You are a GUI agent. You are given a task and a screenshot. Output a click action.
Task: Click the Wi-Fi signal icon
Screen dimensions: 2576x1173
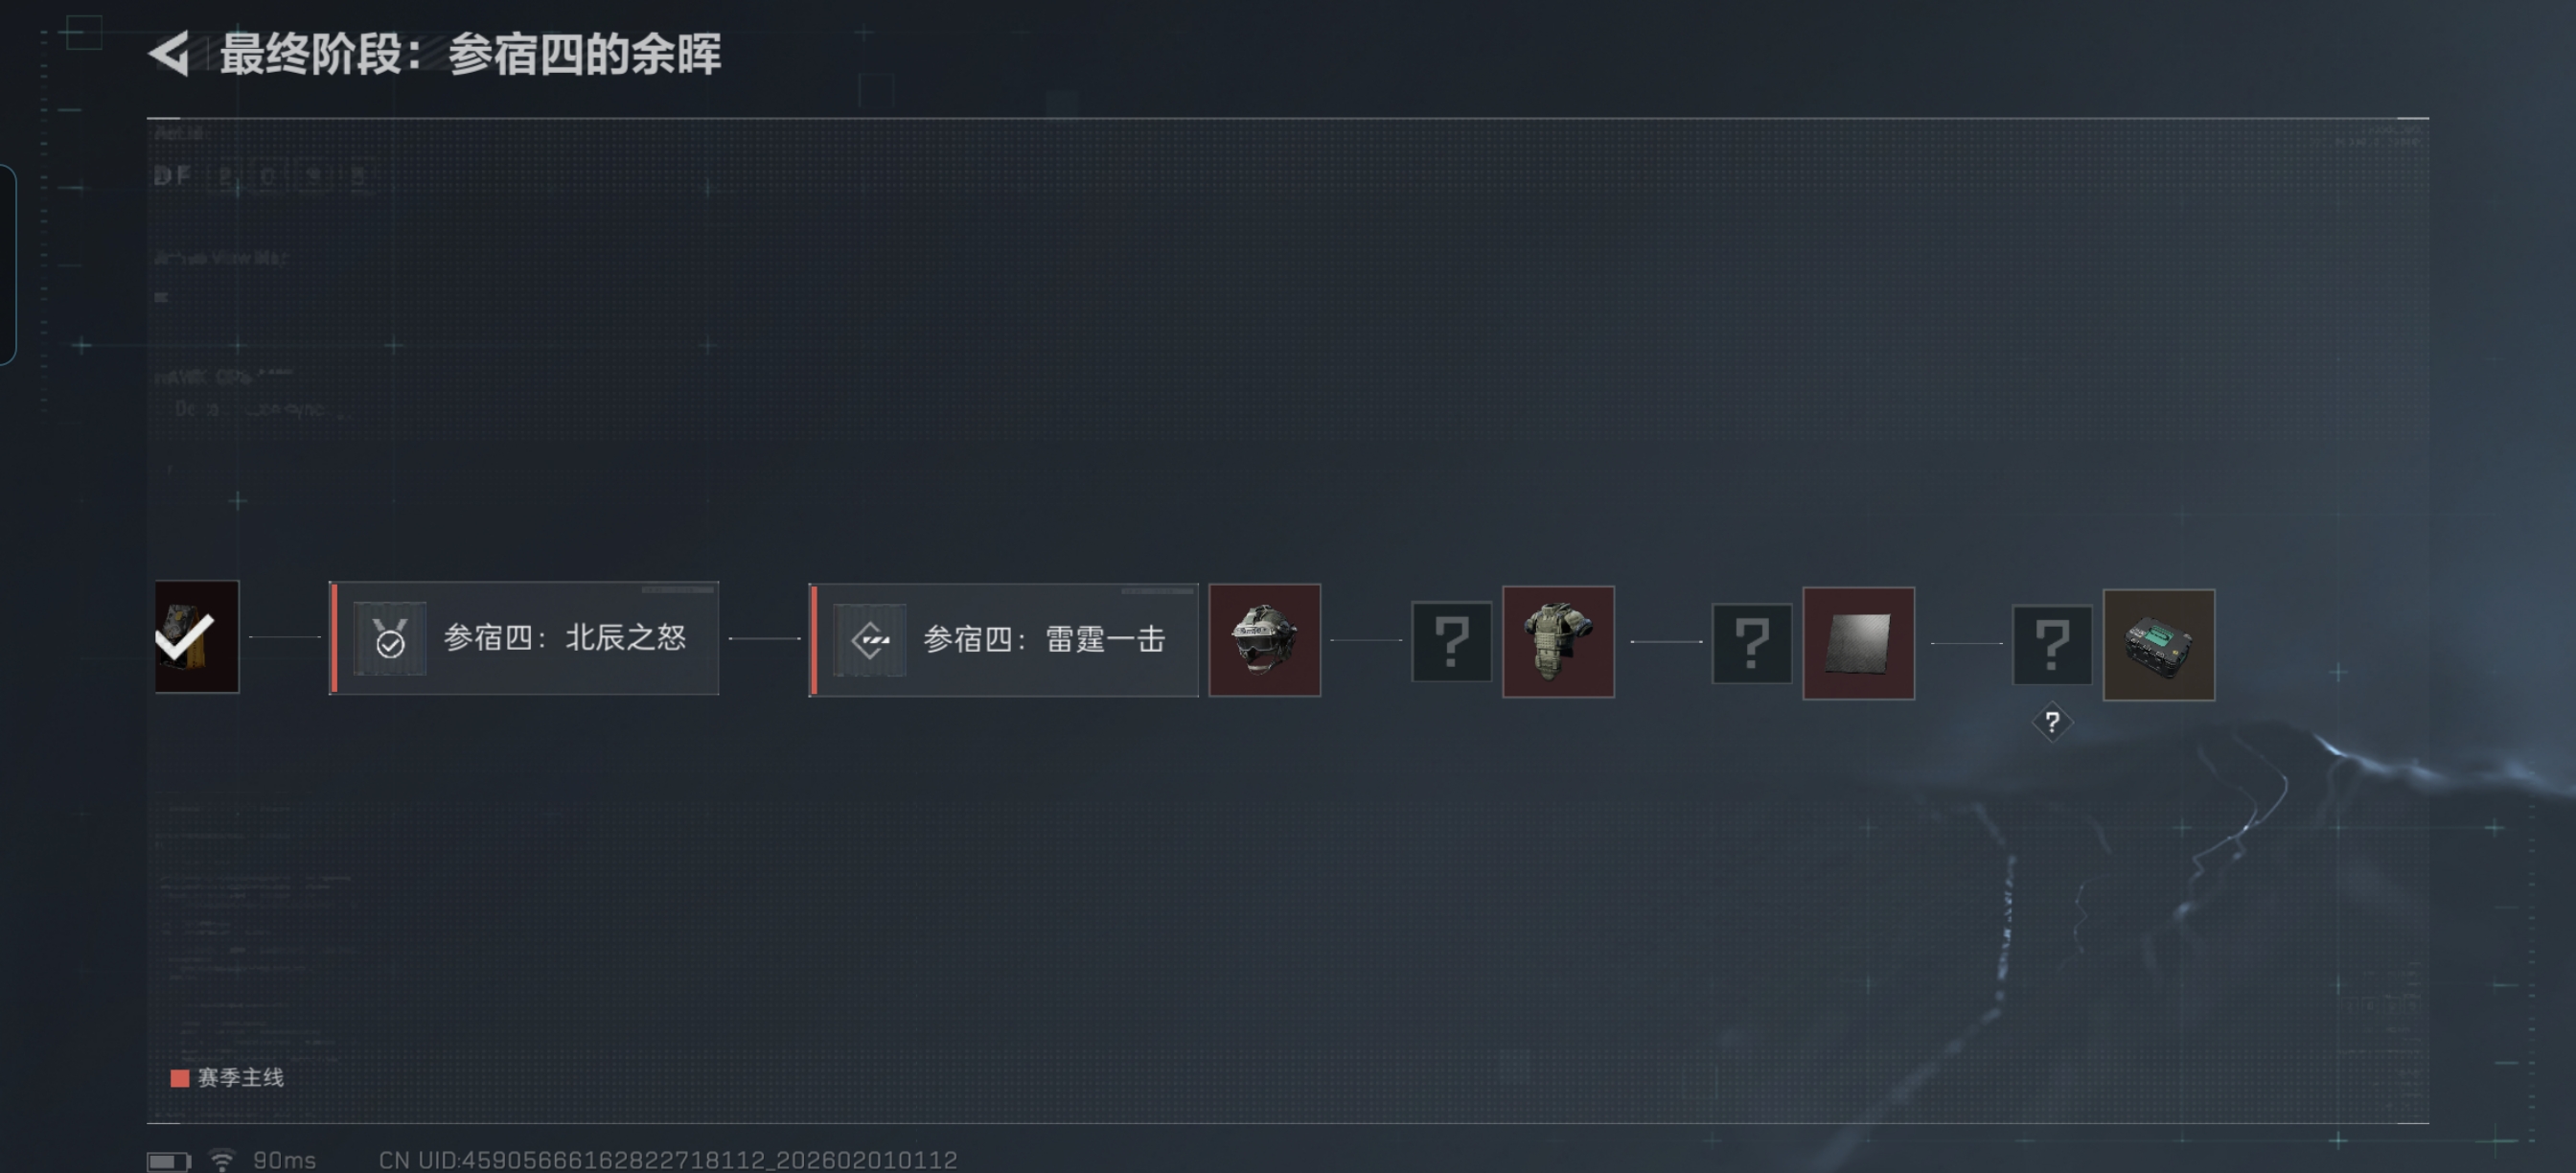[x=222, y=1160]
